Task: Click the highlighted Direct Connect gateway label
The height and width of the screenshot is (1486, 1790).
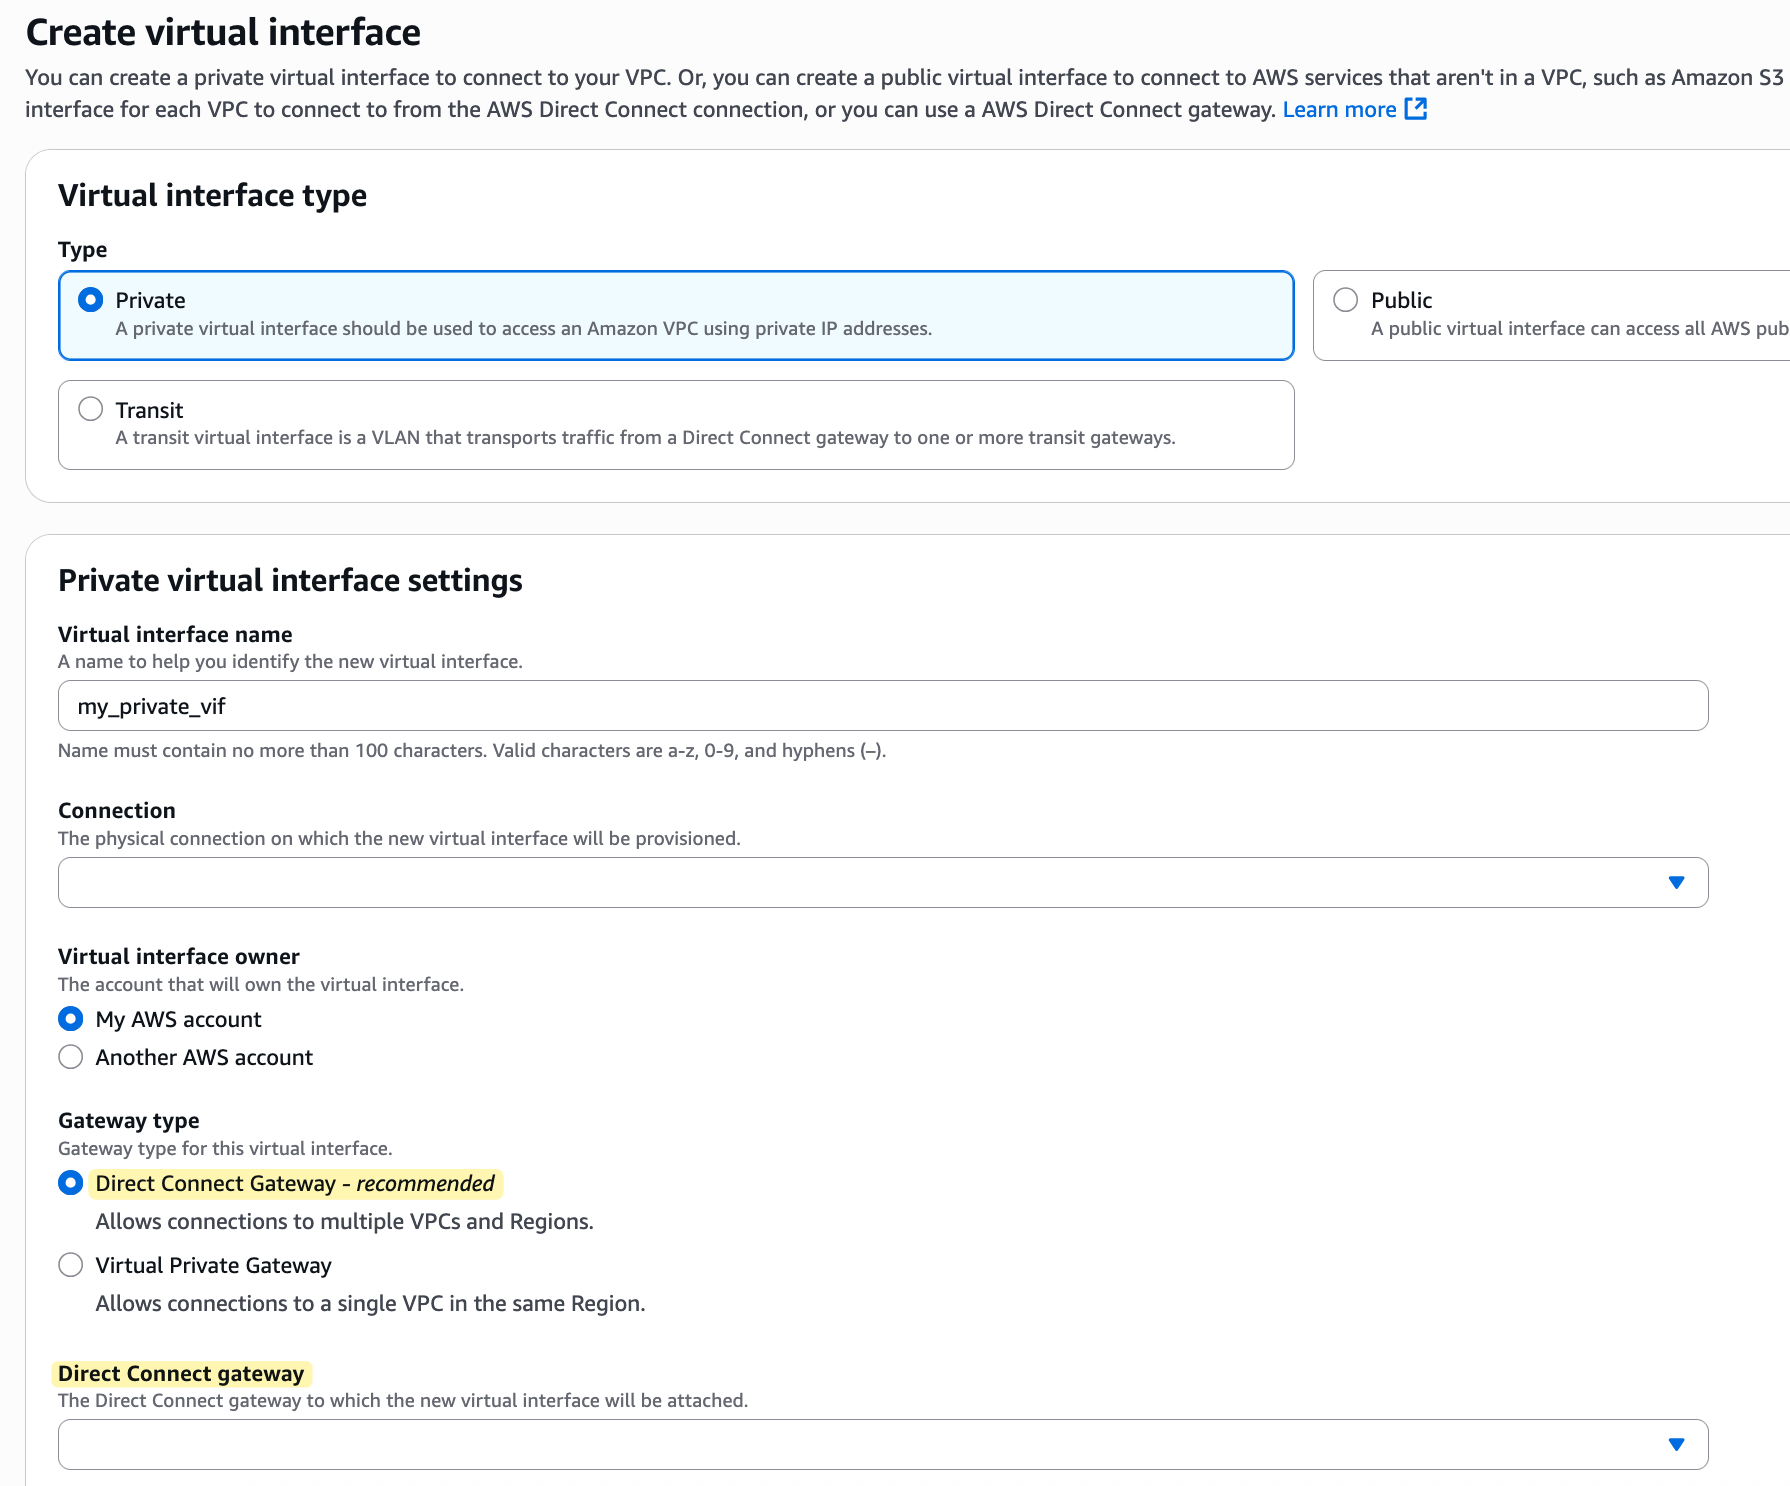Action: point(181,1373)
